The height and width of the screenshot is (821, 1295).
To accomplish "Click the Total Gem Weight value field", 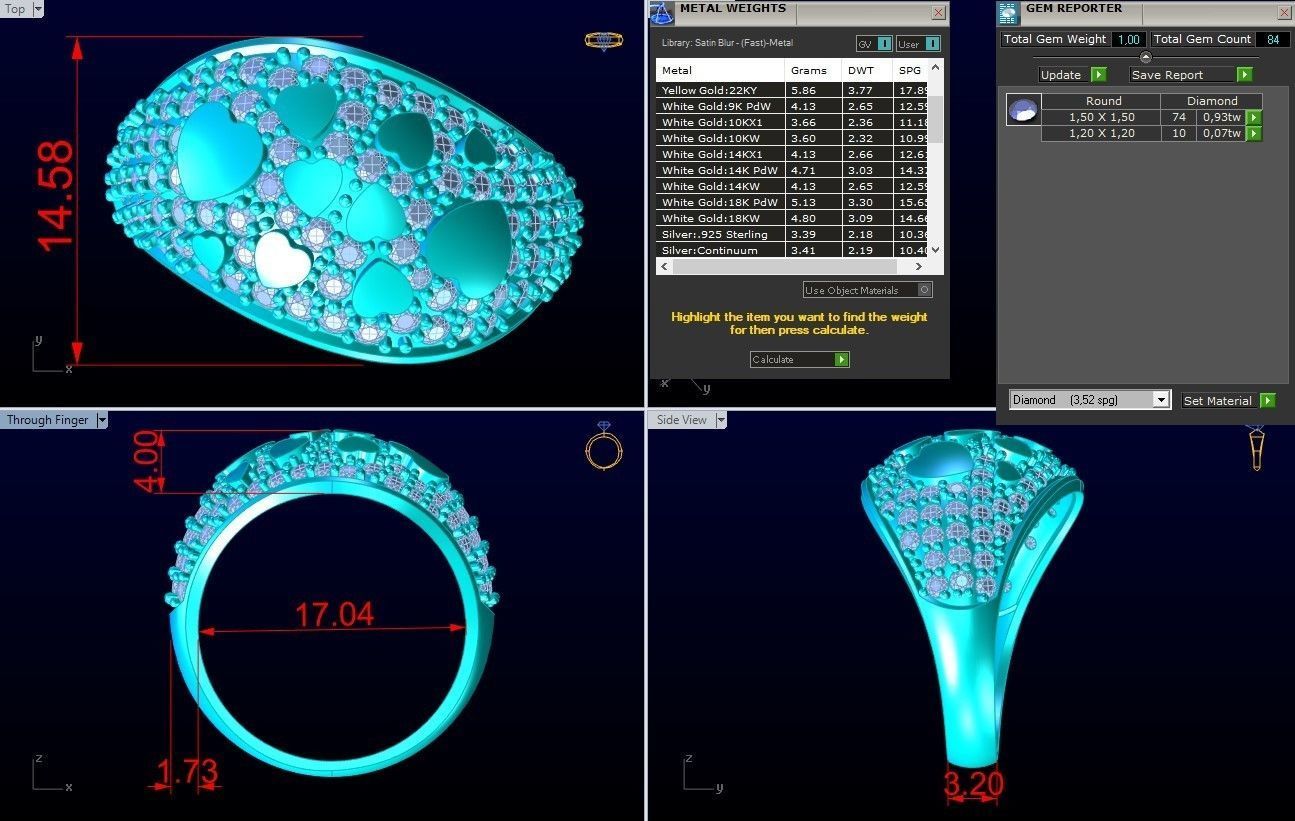I will (1128, 39).
